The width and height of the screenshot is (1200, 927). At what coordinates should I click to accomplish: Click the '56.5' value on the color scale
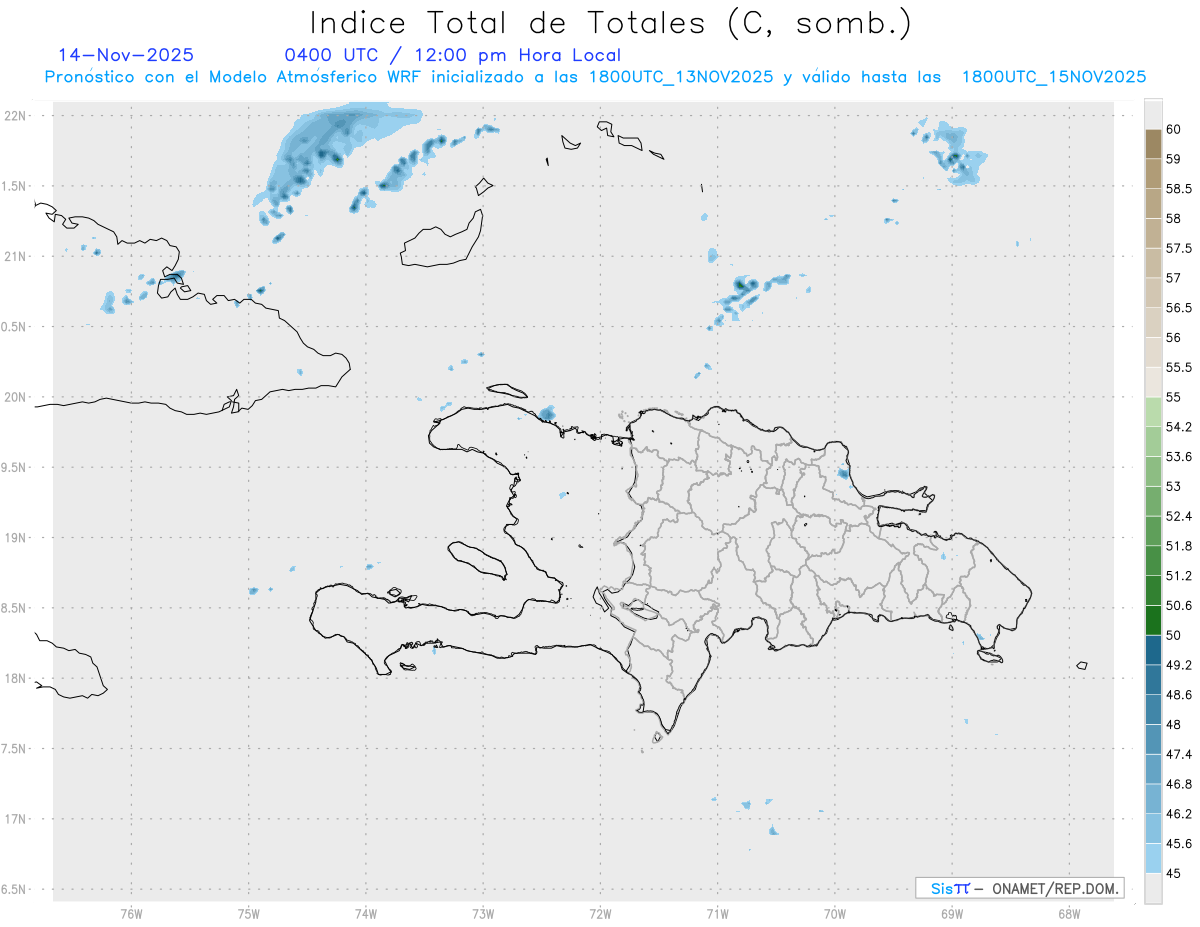click(1178, 308)
